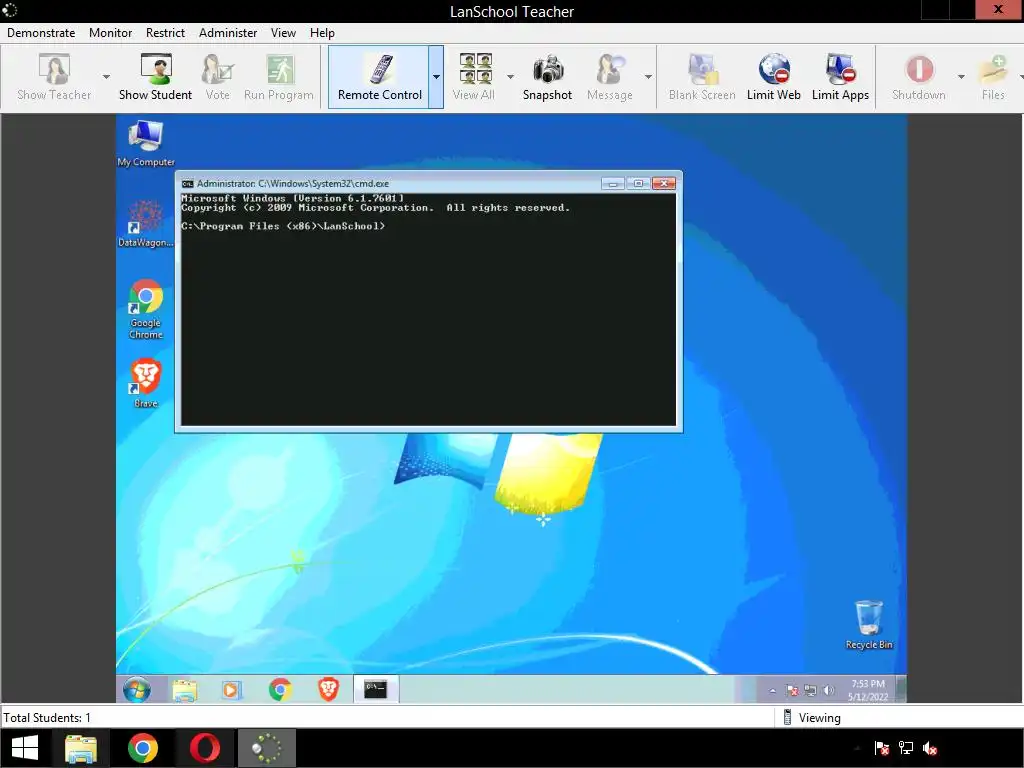Click the student's Windows 7 Start orb
Image resolution: width=1024 pixels, height=768 pixels.
coord(137,690)
